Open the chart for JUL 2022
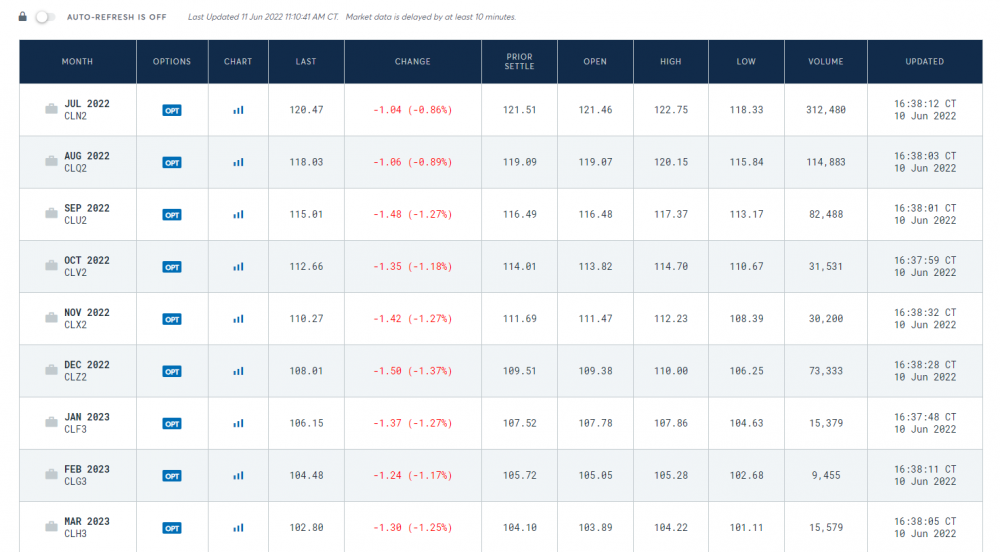Screen dimensions: 1000x552 (x=238, y=110)
